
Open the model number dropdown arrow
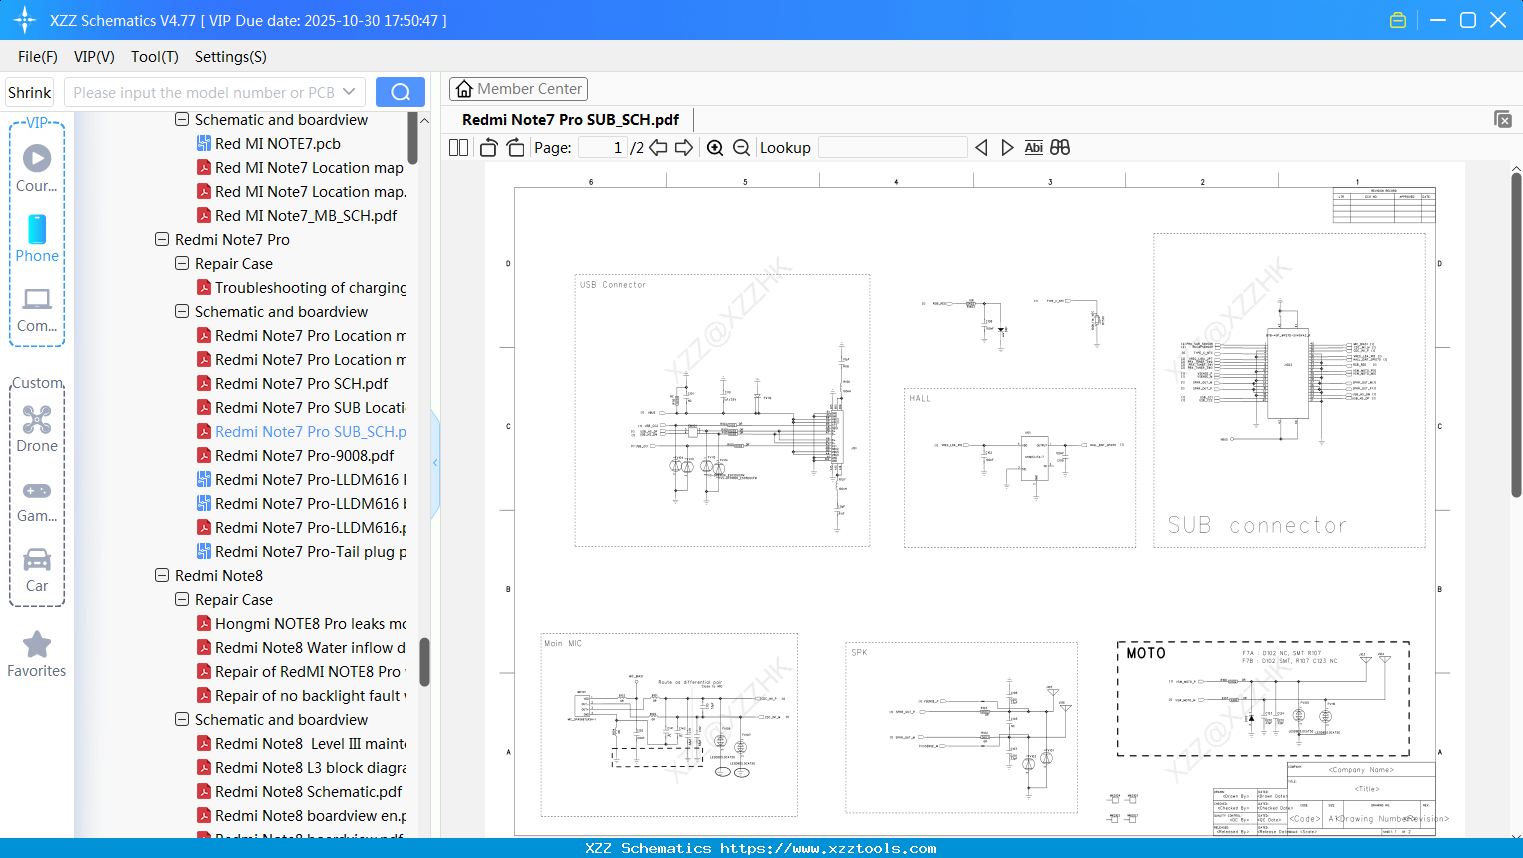[x=349, y=92]
